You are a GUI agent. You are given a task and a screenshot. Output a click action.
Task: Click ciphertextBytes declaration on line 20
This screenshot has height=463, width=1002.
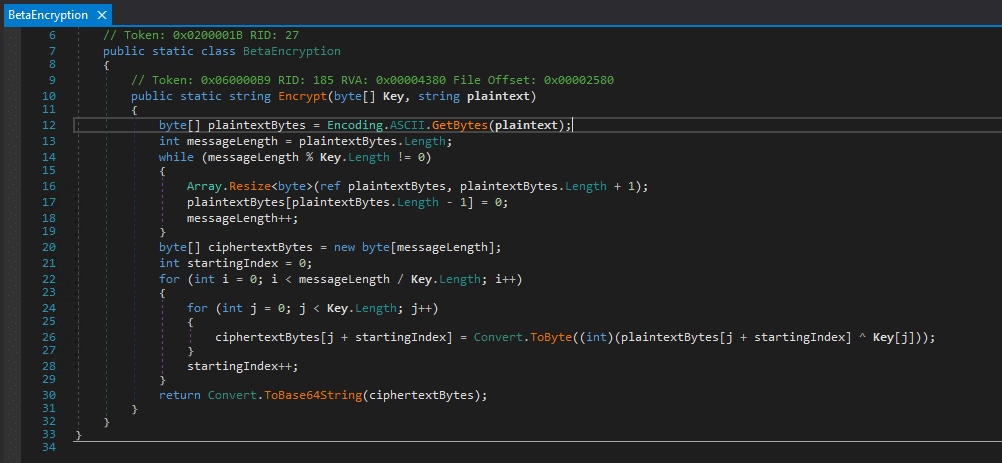coord(261,248)
